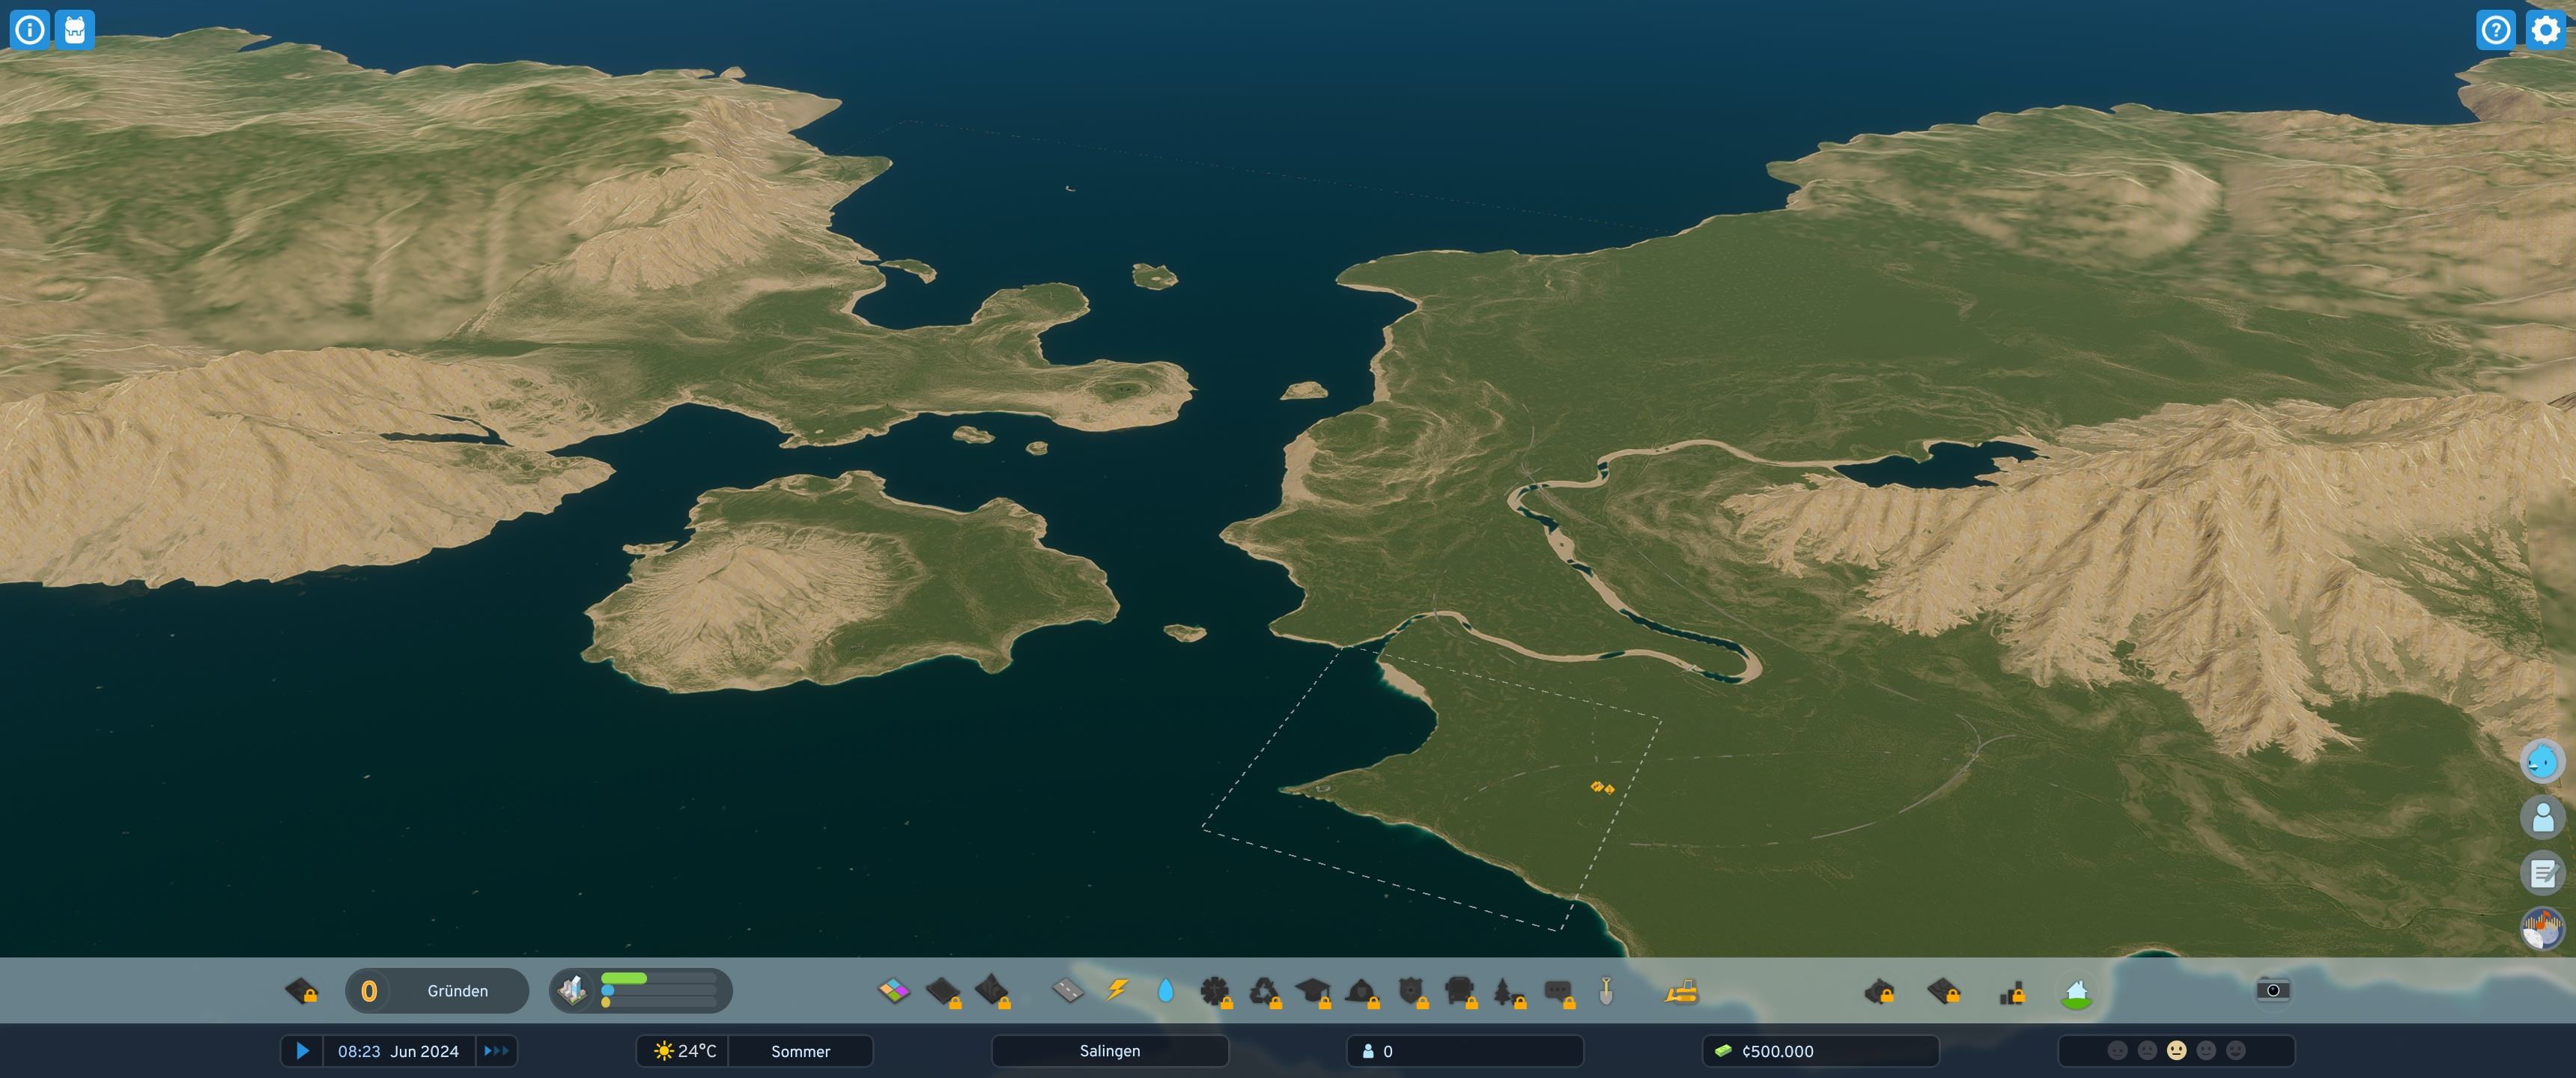The width and height of the screenshot is (2576, 1078).
Task: Click the locked city statistics bar chart icon
Action: (2011, 992)
